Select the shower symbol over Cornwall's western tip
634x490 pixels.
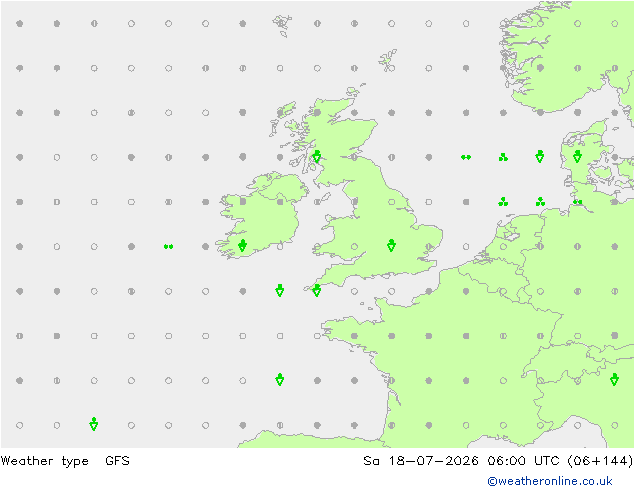tap(317, 290)
